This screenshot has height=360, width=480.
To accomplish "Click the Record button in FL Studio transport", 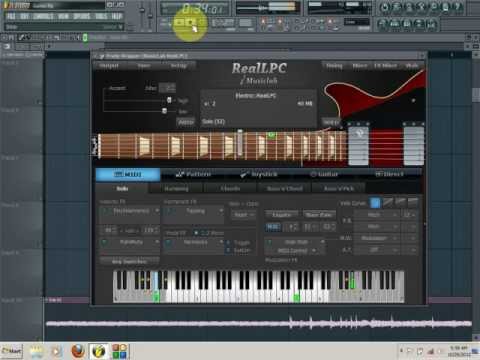I will (x=201, y=22).
